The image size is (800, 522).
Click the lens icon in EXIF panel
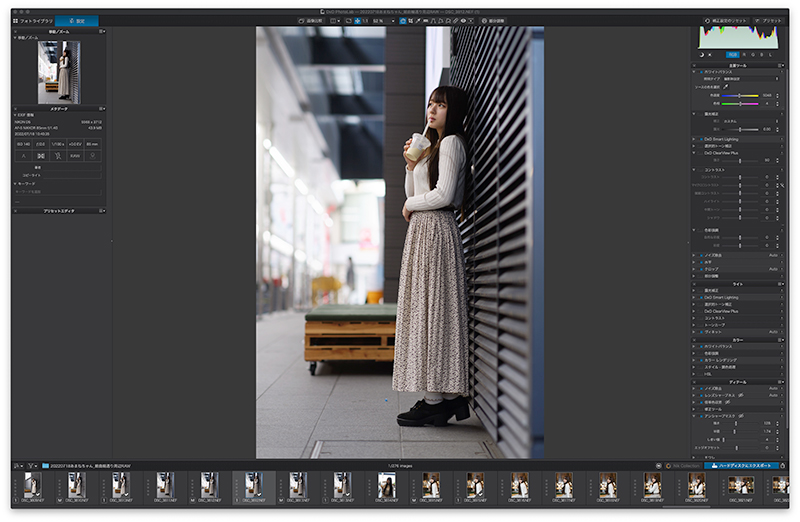pos(41,156)
